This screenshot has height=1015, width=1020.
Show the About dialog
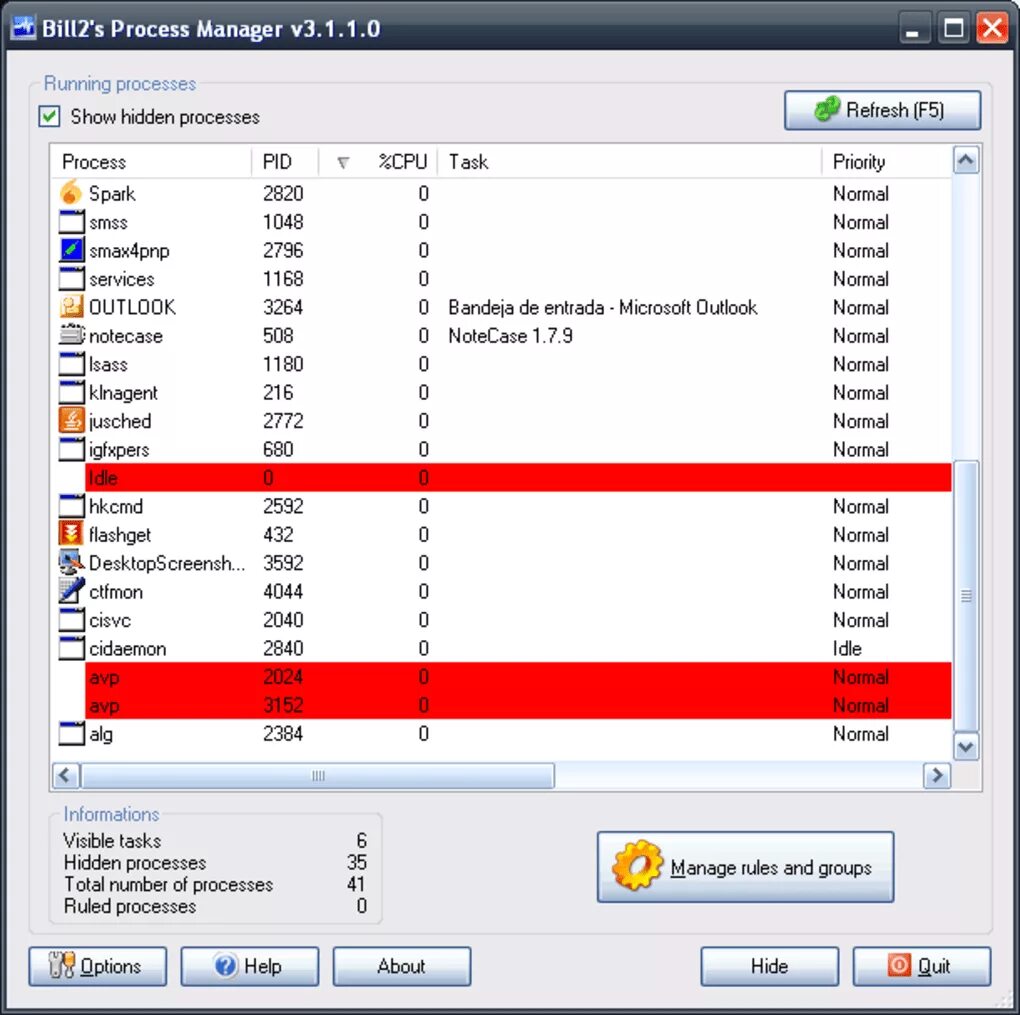402,966
